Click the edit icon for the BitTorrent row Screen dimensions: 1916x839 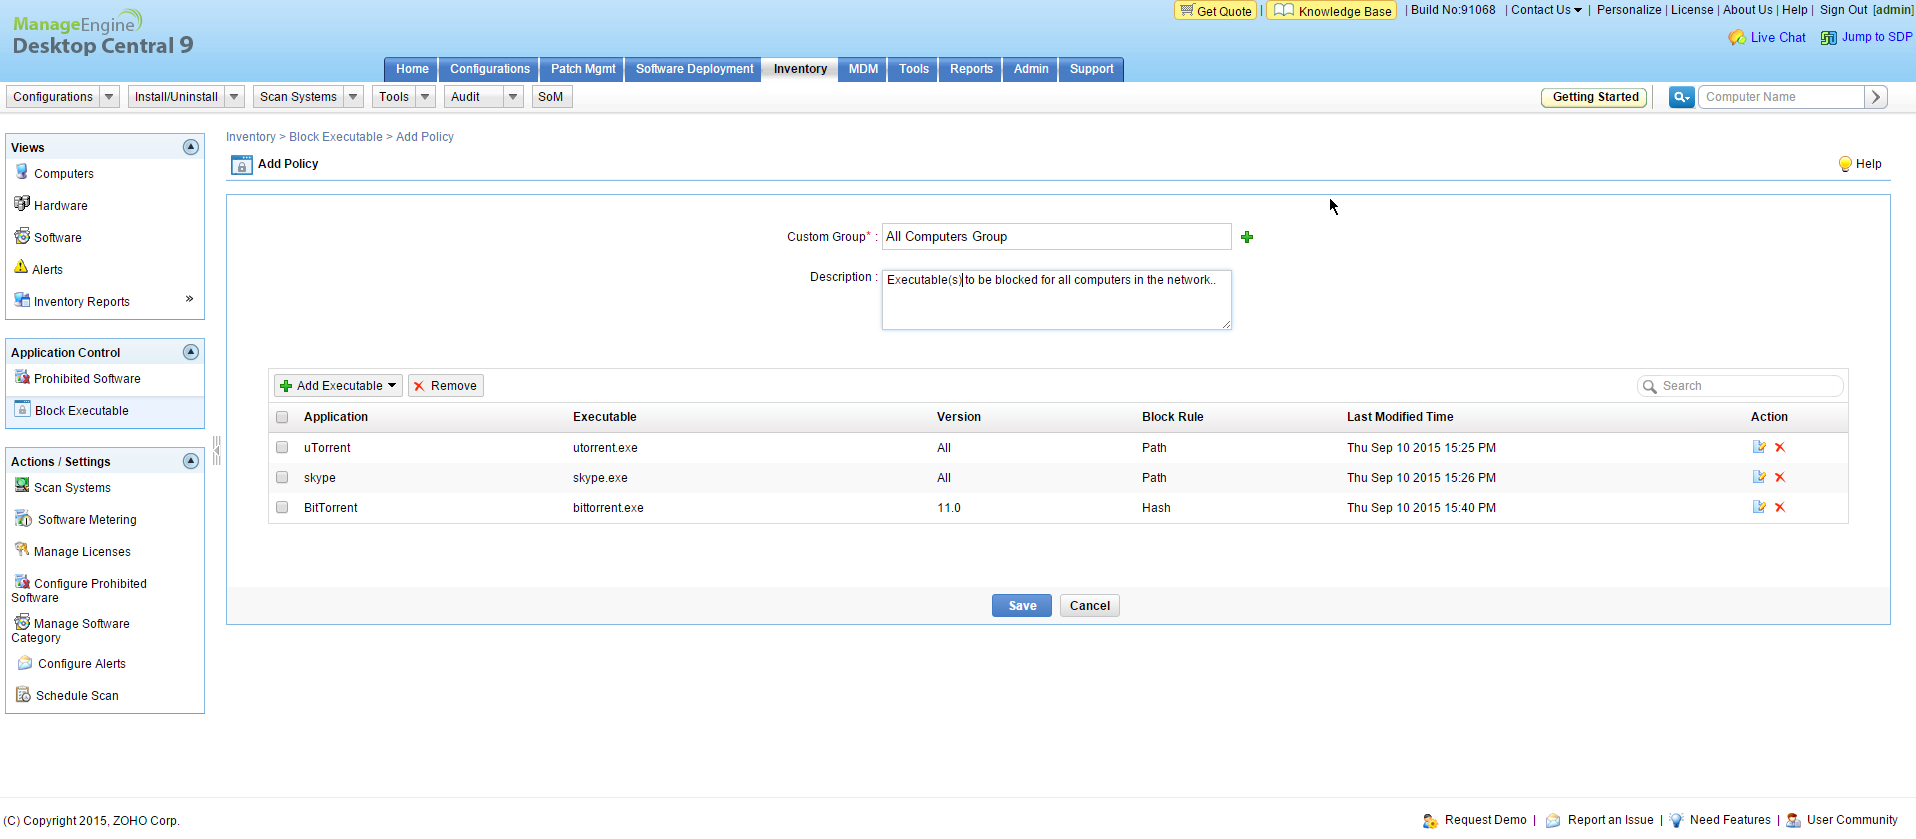pos(1759,507)
